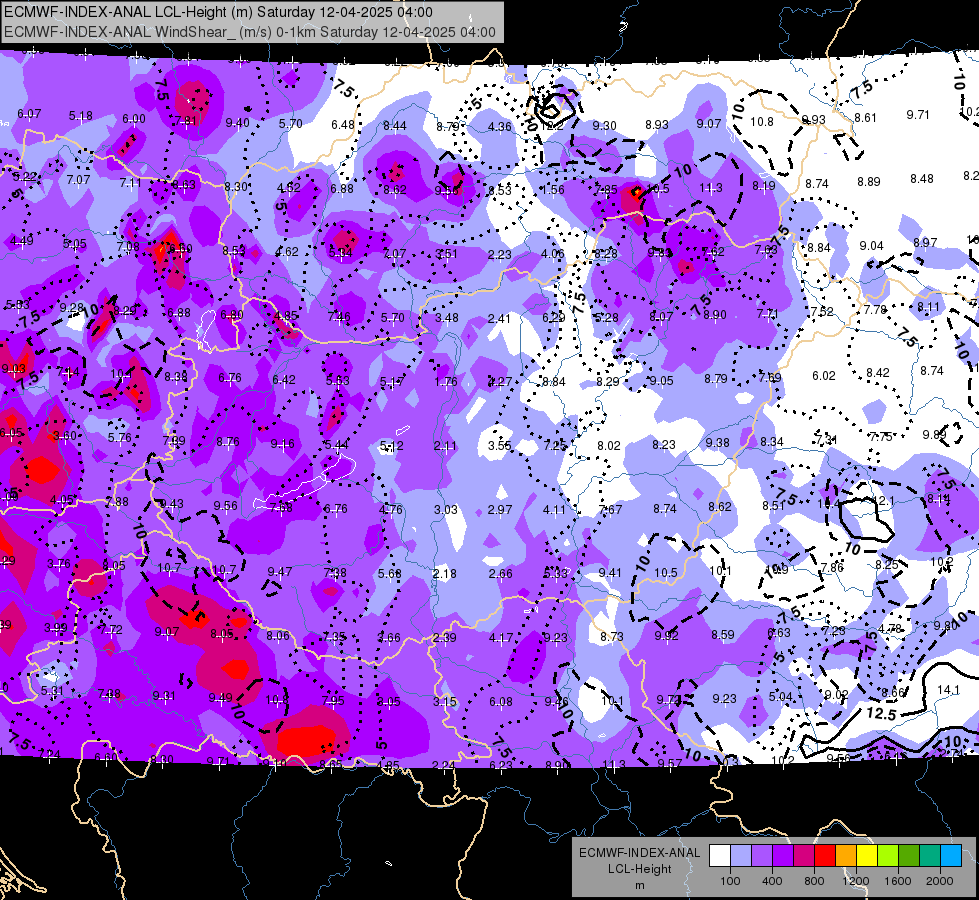Click the wind shear value 5.04
979x900 pixels.
tap(780, 696)
